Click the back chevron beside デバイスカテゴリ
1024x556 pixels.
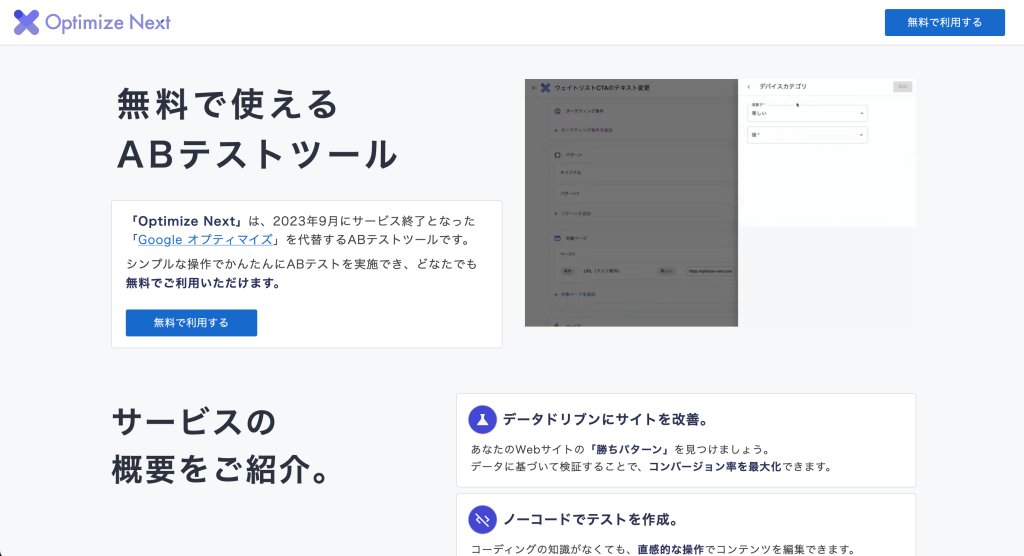748,87
